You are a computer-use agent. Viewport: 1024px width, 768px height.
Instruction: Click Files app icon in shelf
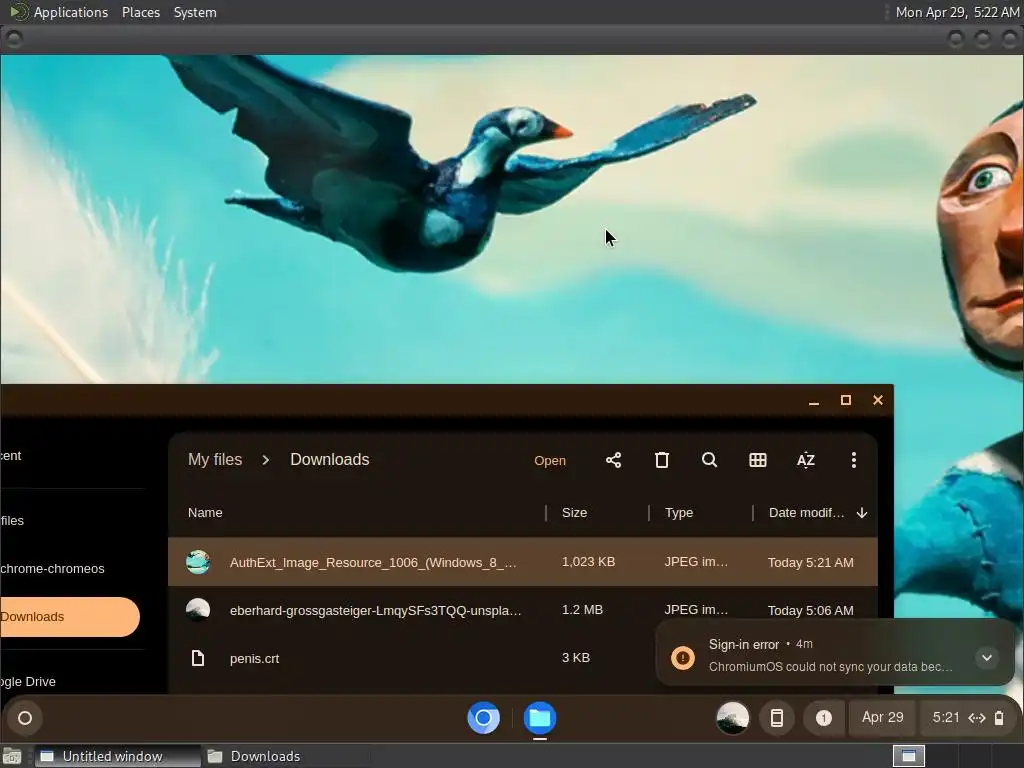tap(539, 718)
